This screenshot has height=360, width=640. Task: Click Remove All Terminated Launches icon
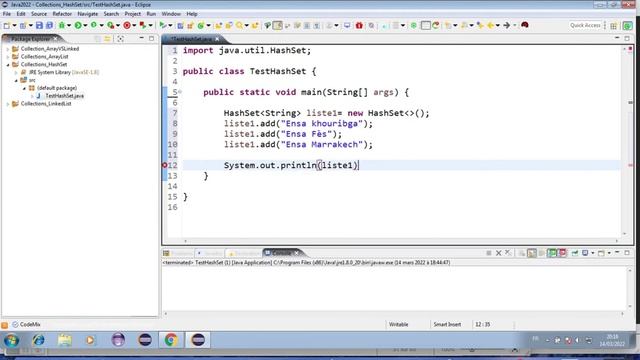click(508, 253)
